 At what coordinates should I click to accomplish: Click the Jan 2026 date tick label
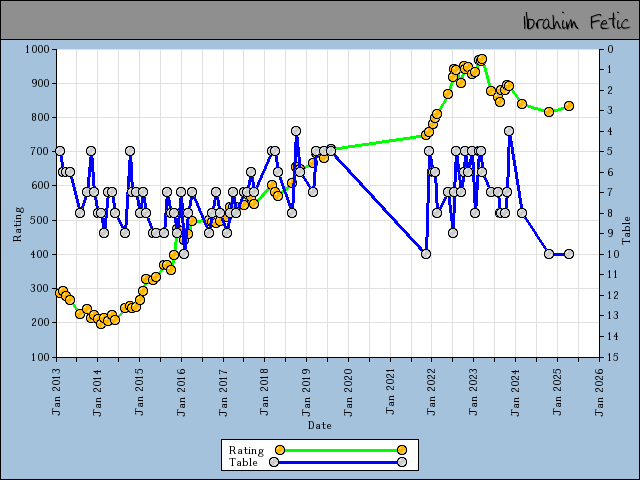click(x=599, y=392)
